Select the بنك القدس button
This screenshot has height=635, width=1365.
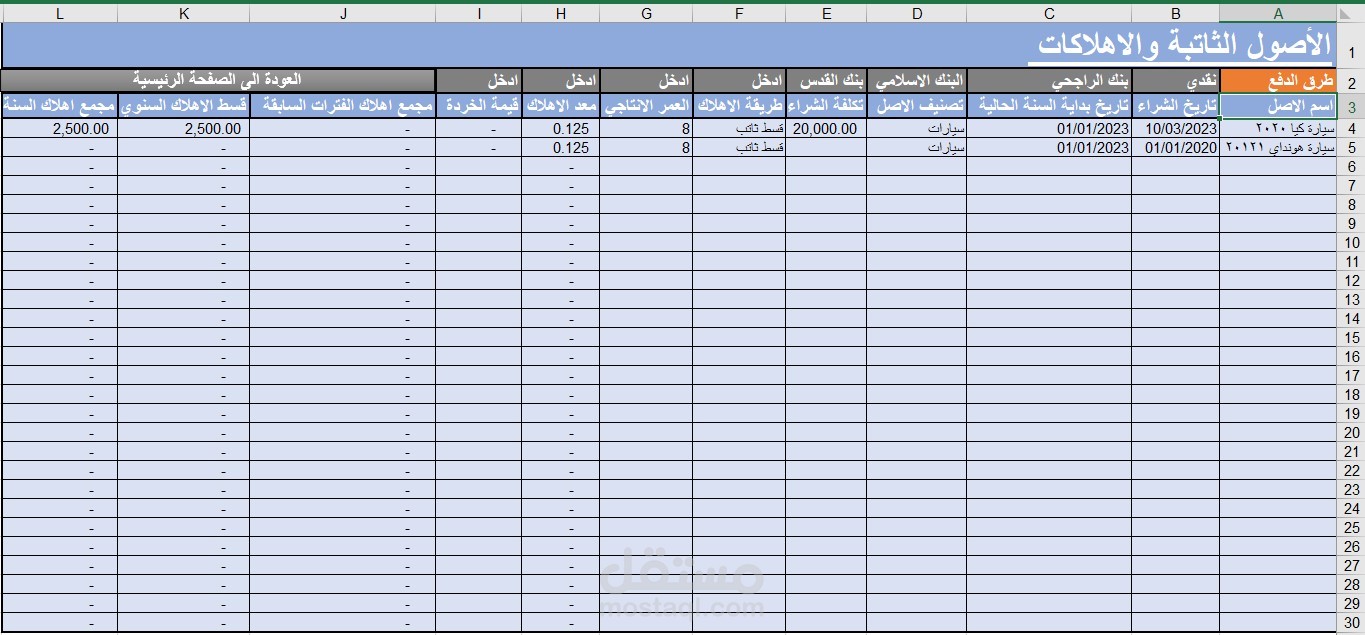click(x=826, y=81)
